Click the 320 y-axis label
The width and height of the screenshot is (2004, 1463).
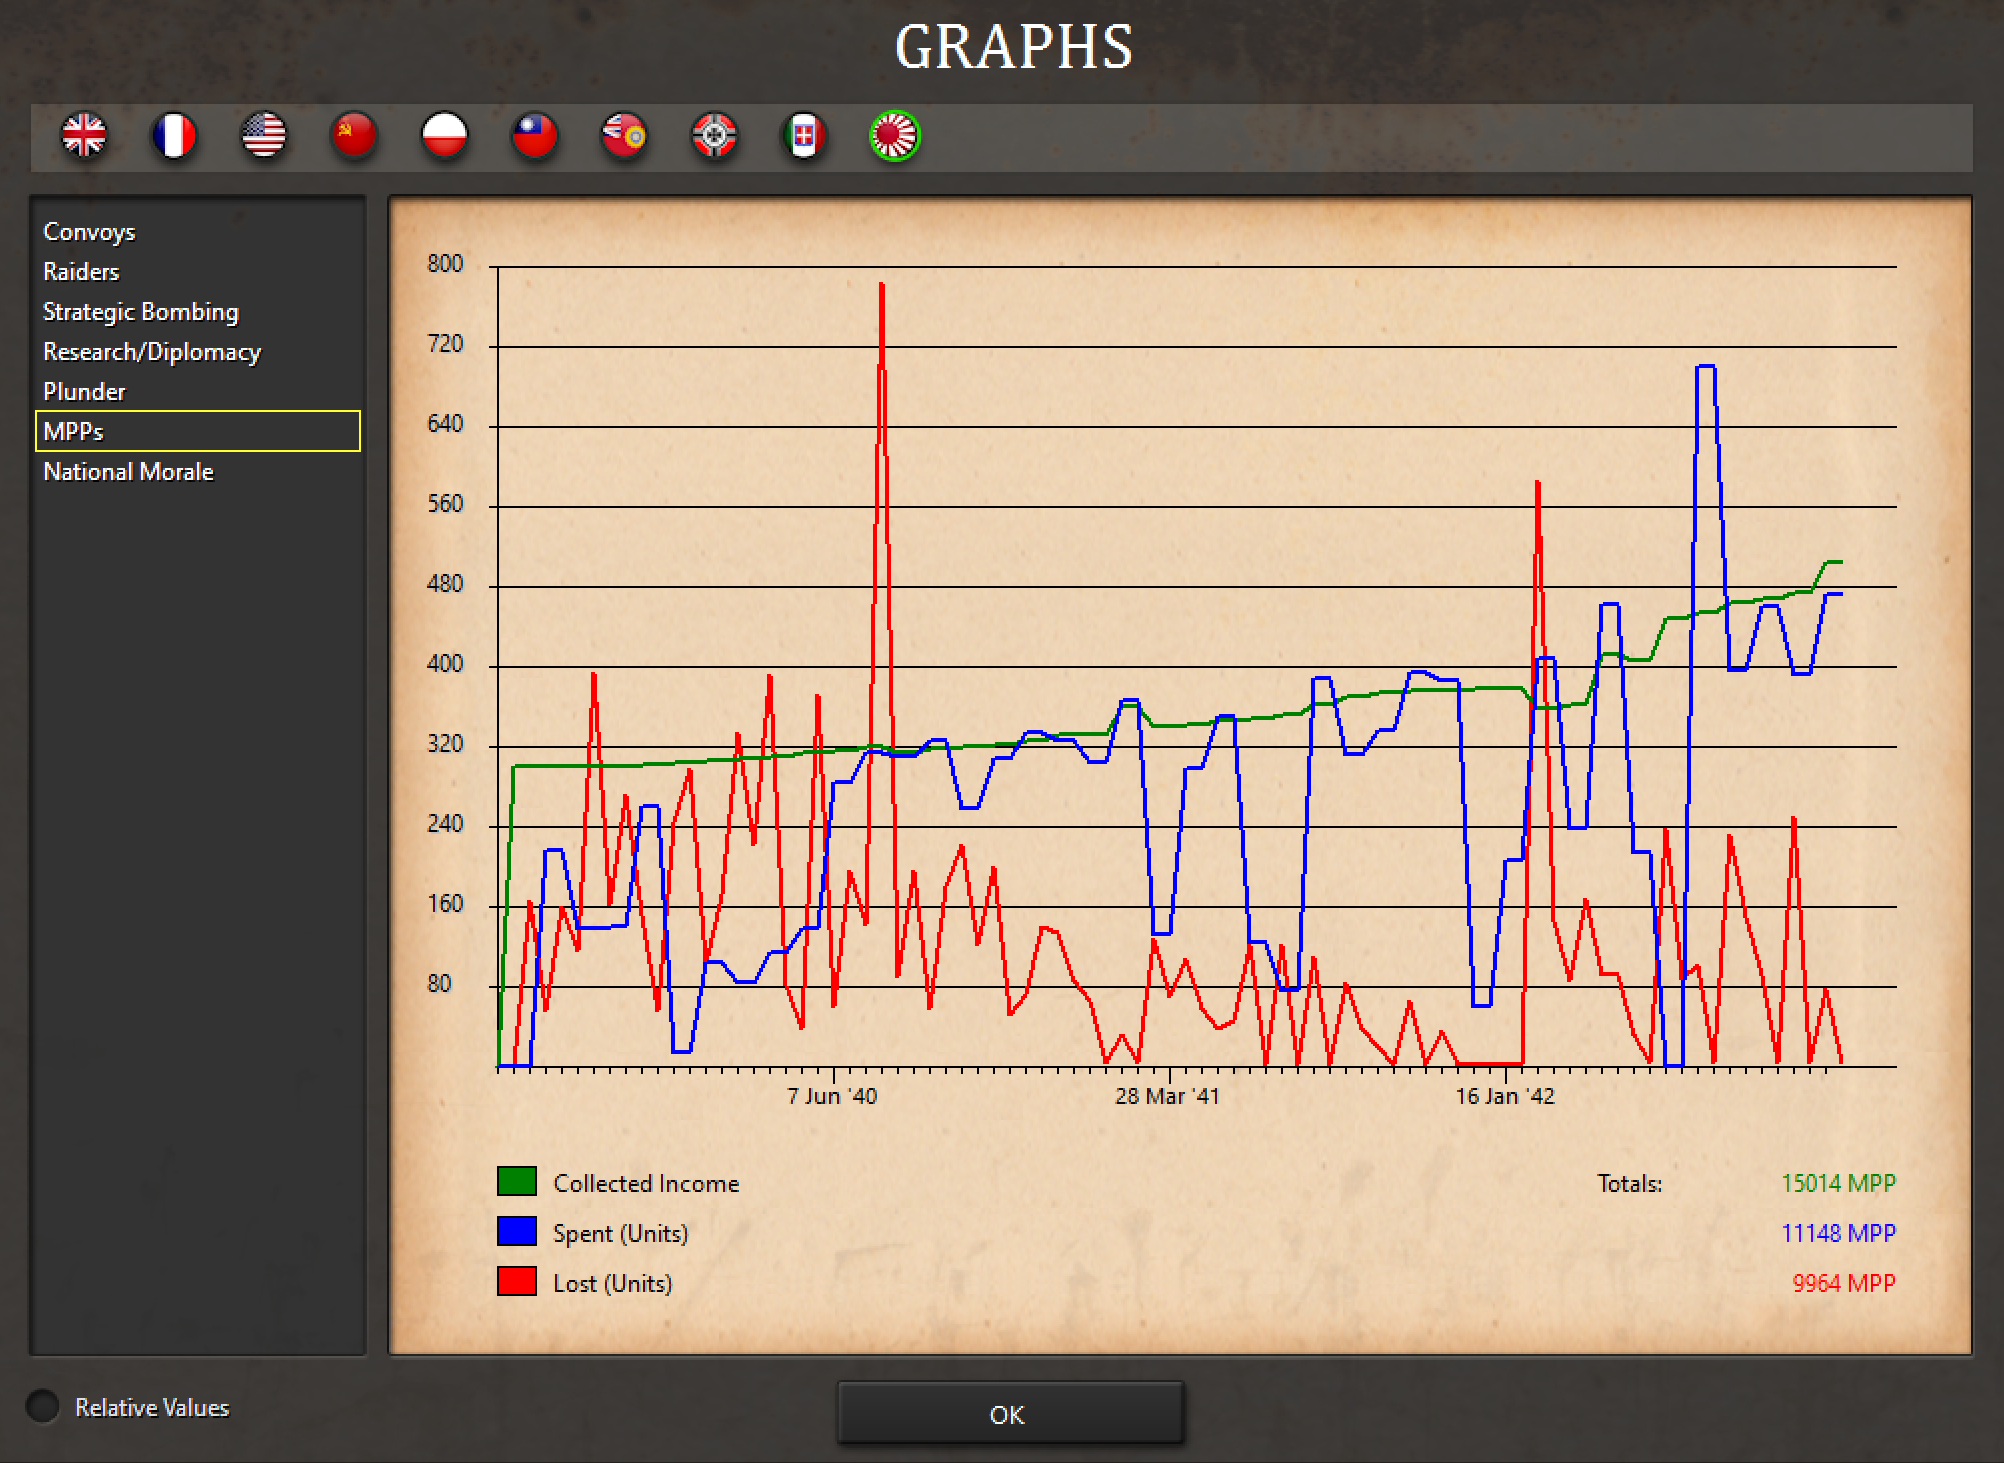point(445,744)
